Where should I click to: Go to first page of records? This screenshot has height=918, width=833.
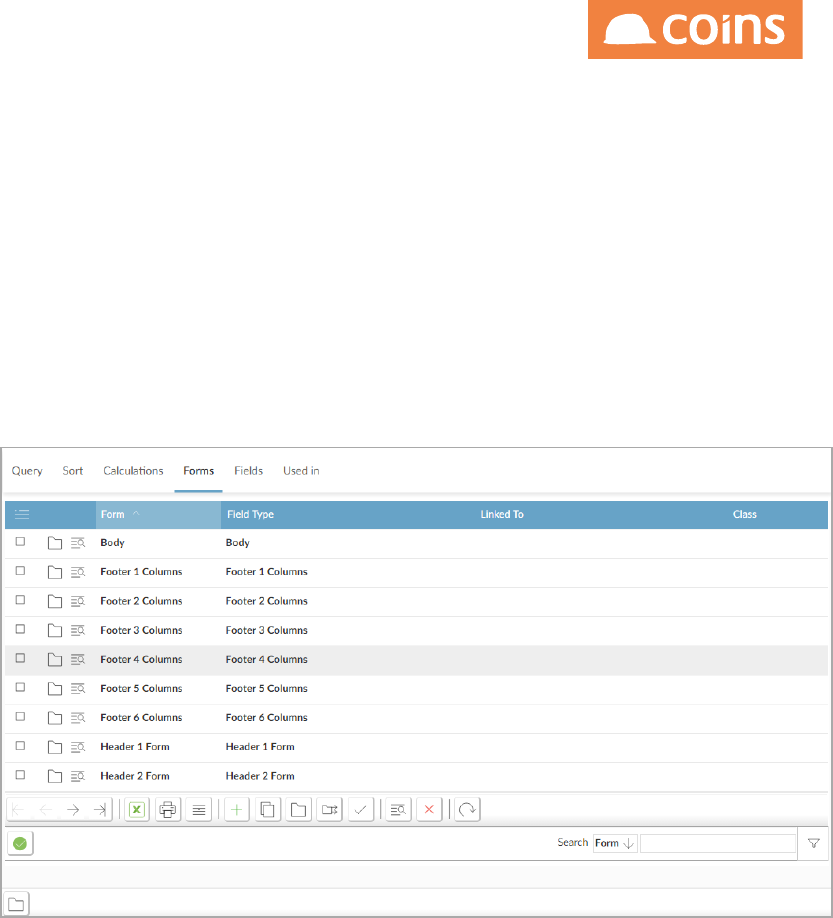point(18,810)
